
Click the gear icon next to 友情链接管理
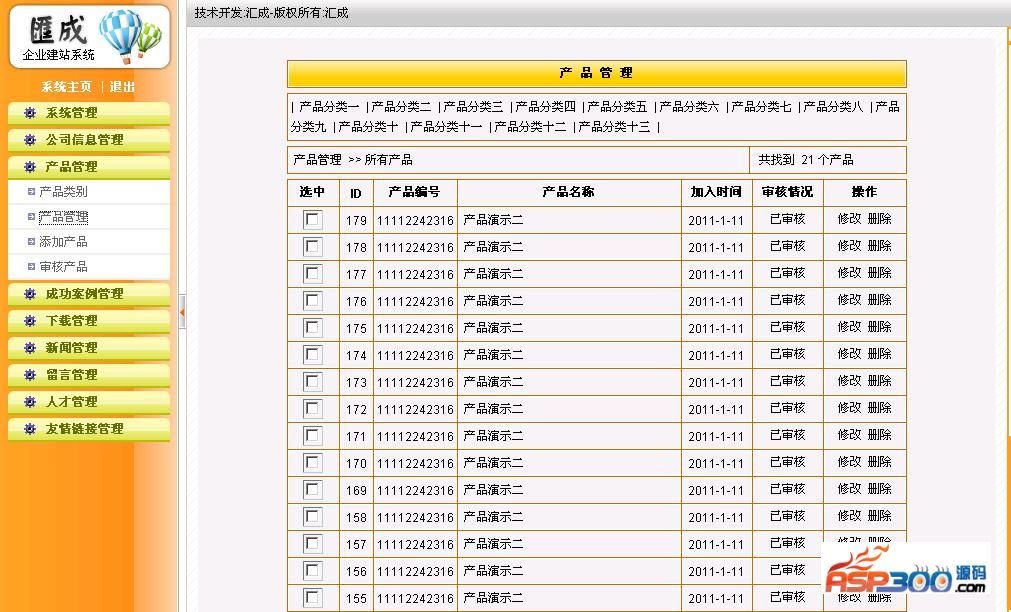pyautogui.click(x=30, y=429)
